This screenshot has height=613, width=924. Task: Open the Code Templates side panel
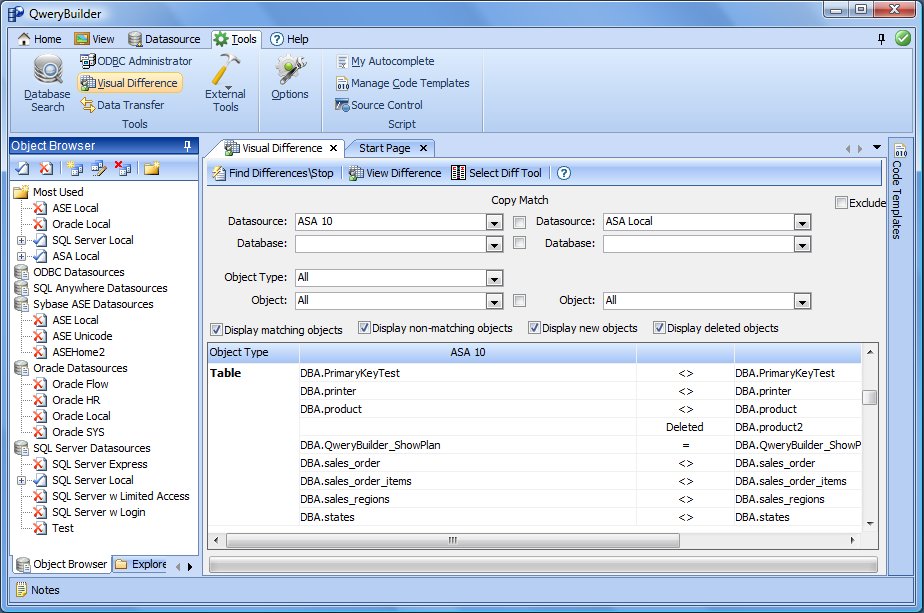pos(897,191)
